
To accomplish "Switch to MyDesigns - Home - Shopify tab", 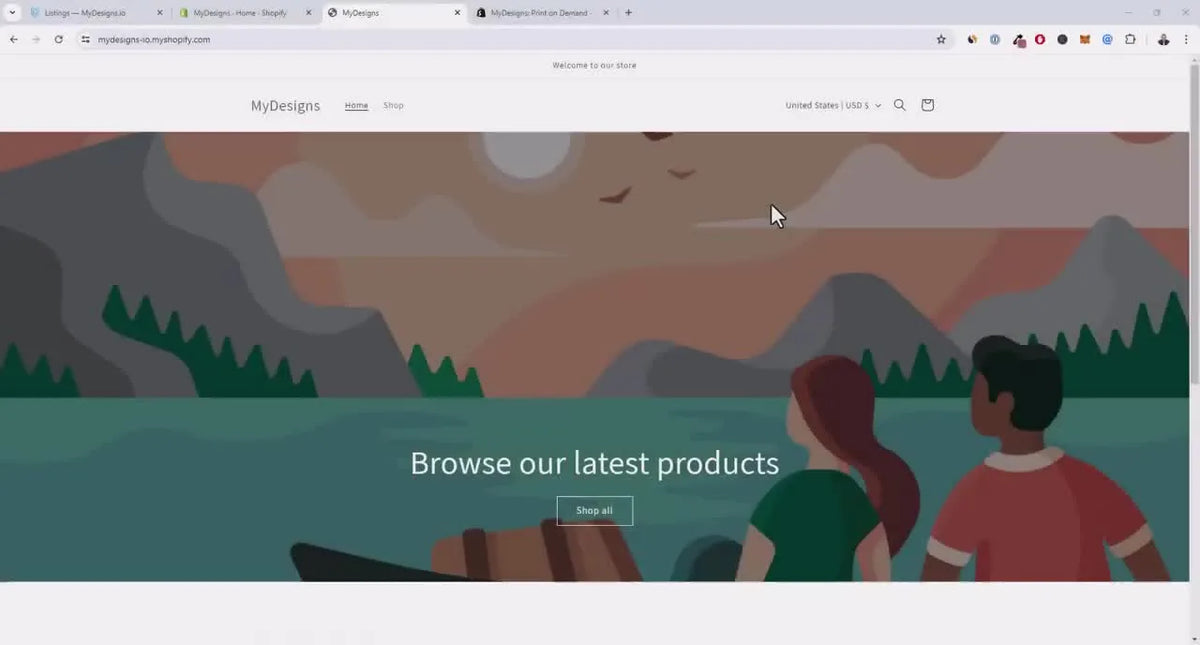I will 245,13.
